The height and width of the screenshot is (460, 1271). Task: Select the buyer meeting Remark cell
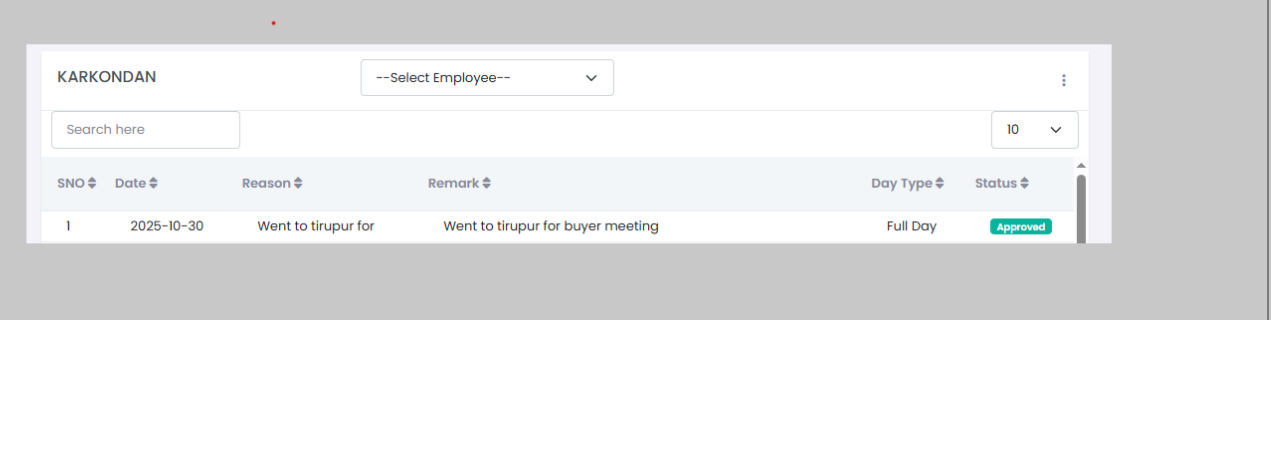(x=551, y=226)
